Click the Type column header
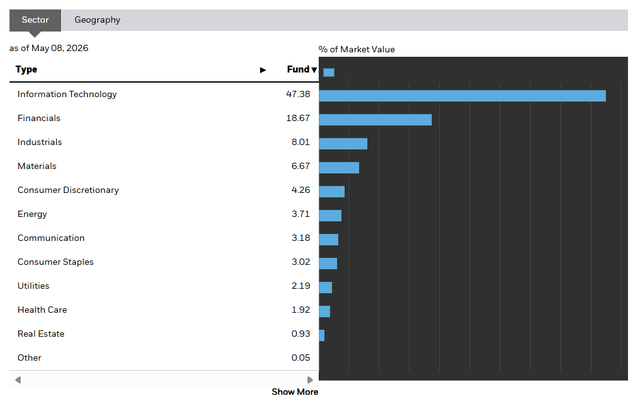 (27, 69)
